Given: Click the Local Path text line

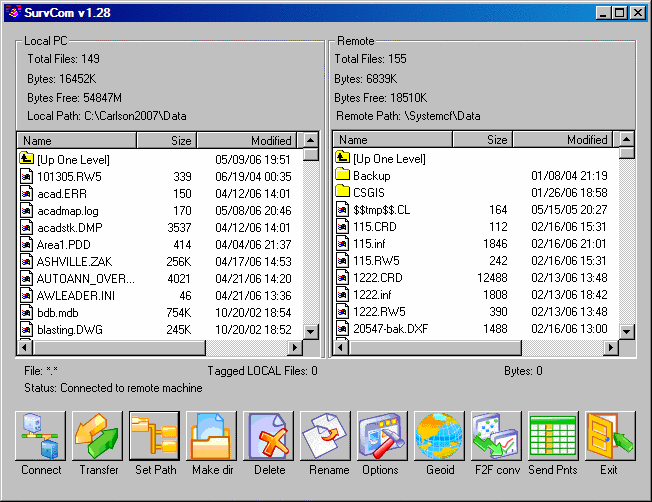Looking at the screenshot, I should click(107, 116).
